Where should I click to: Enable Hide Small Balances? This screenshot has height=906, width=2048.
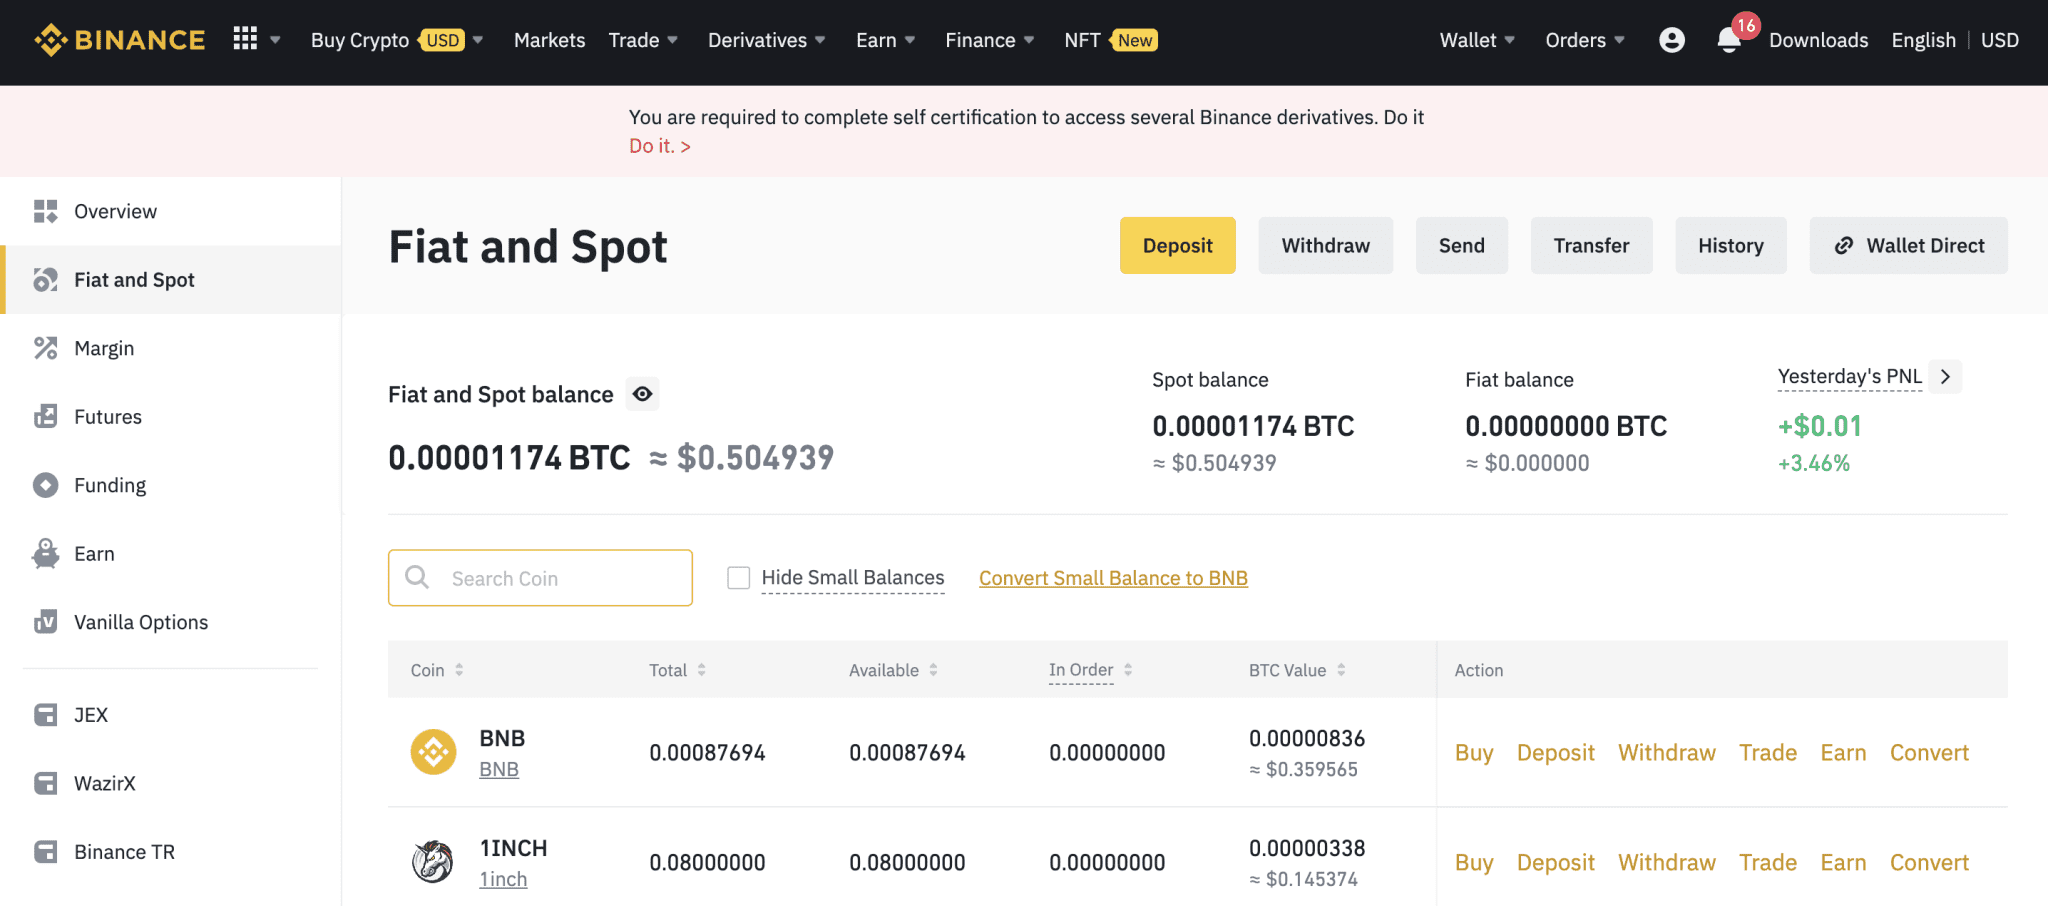click(x=739, y=577)
